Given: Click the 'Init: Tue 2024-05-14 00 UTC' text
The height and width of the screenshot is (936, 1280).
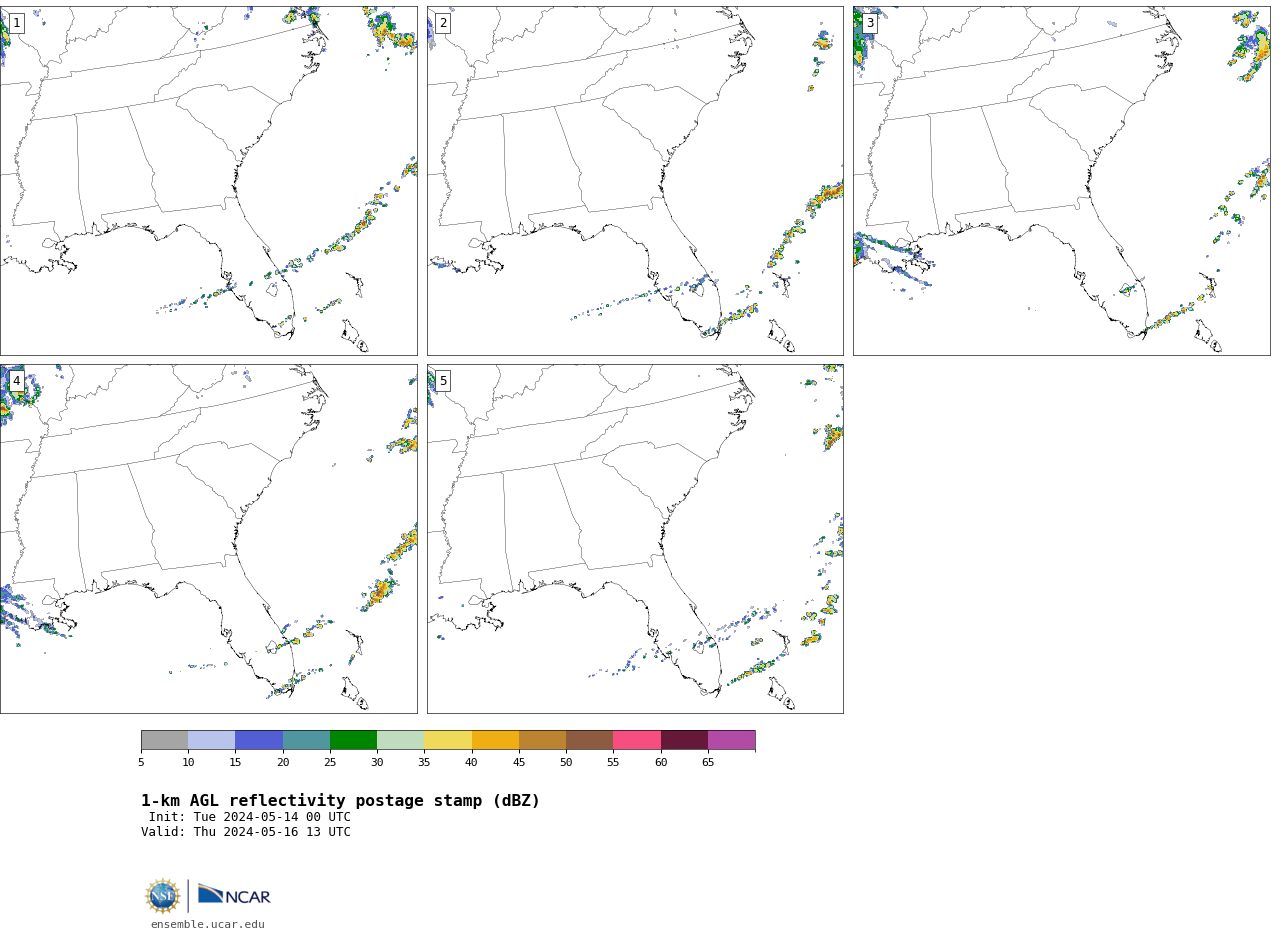Looking at the screenshot, I should pyautogui.click(x=250, y=817).
